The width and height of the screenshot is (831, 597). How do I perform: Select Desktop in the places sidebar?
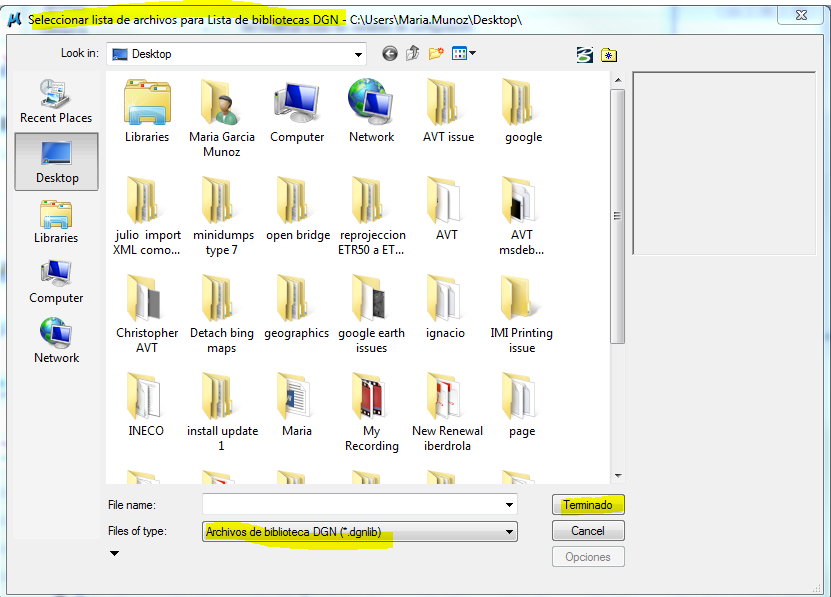click(56, 162)
